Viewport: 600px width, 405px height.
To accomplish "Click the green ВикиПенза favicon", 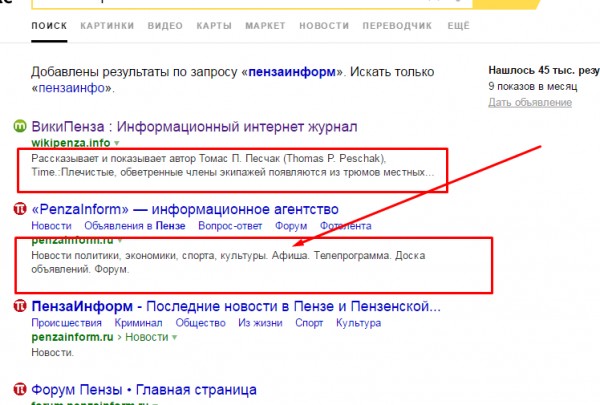I will click(20, 126).
